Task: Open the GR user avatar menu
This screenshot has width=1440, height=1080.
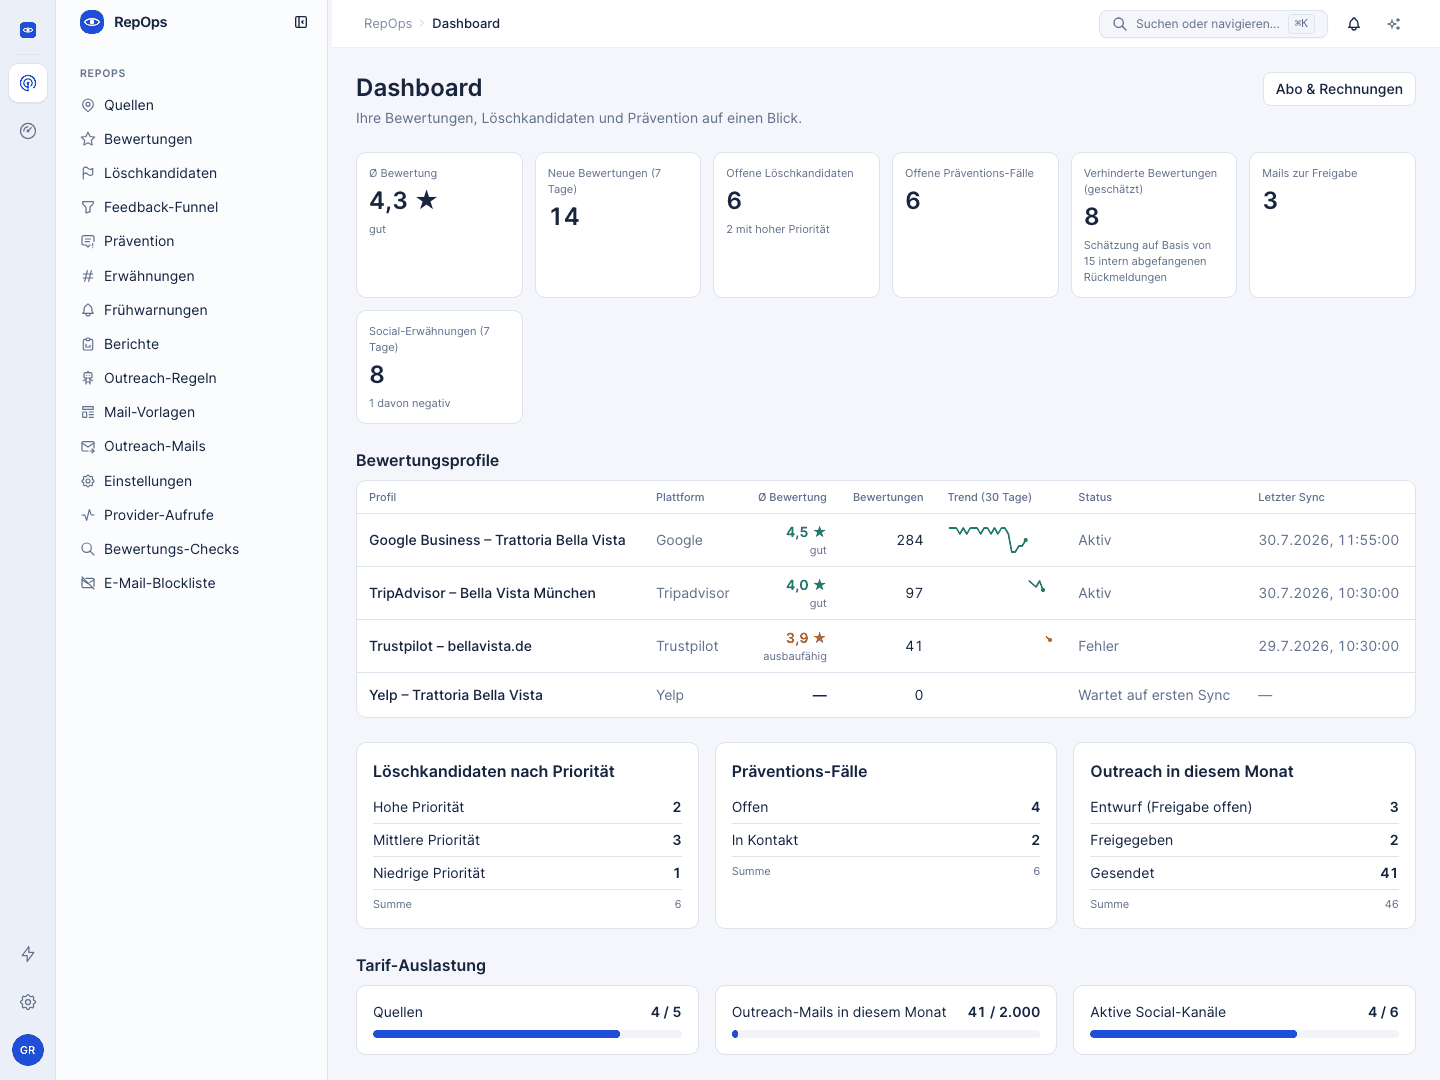Action: click(x=28, y=1050)
